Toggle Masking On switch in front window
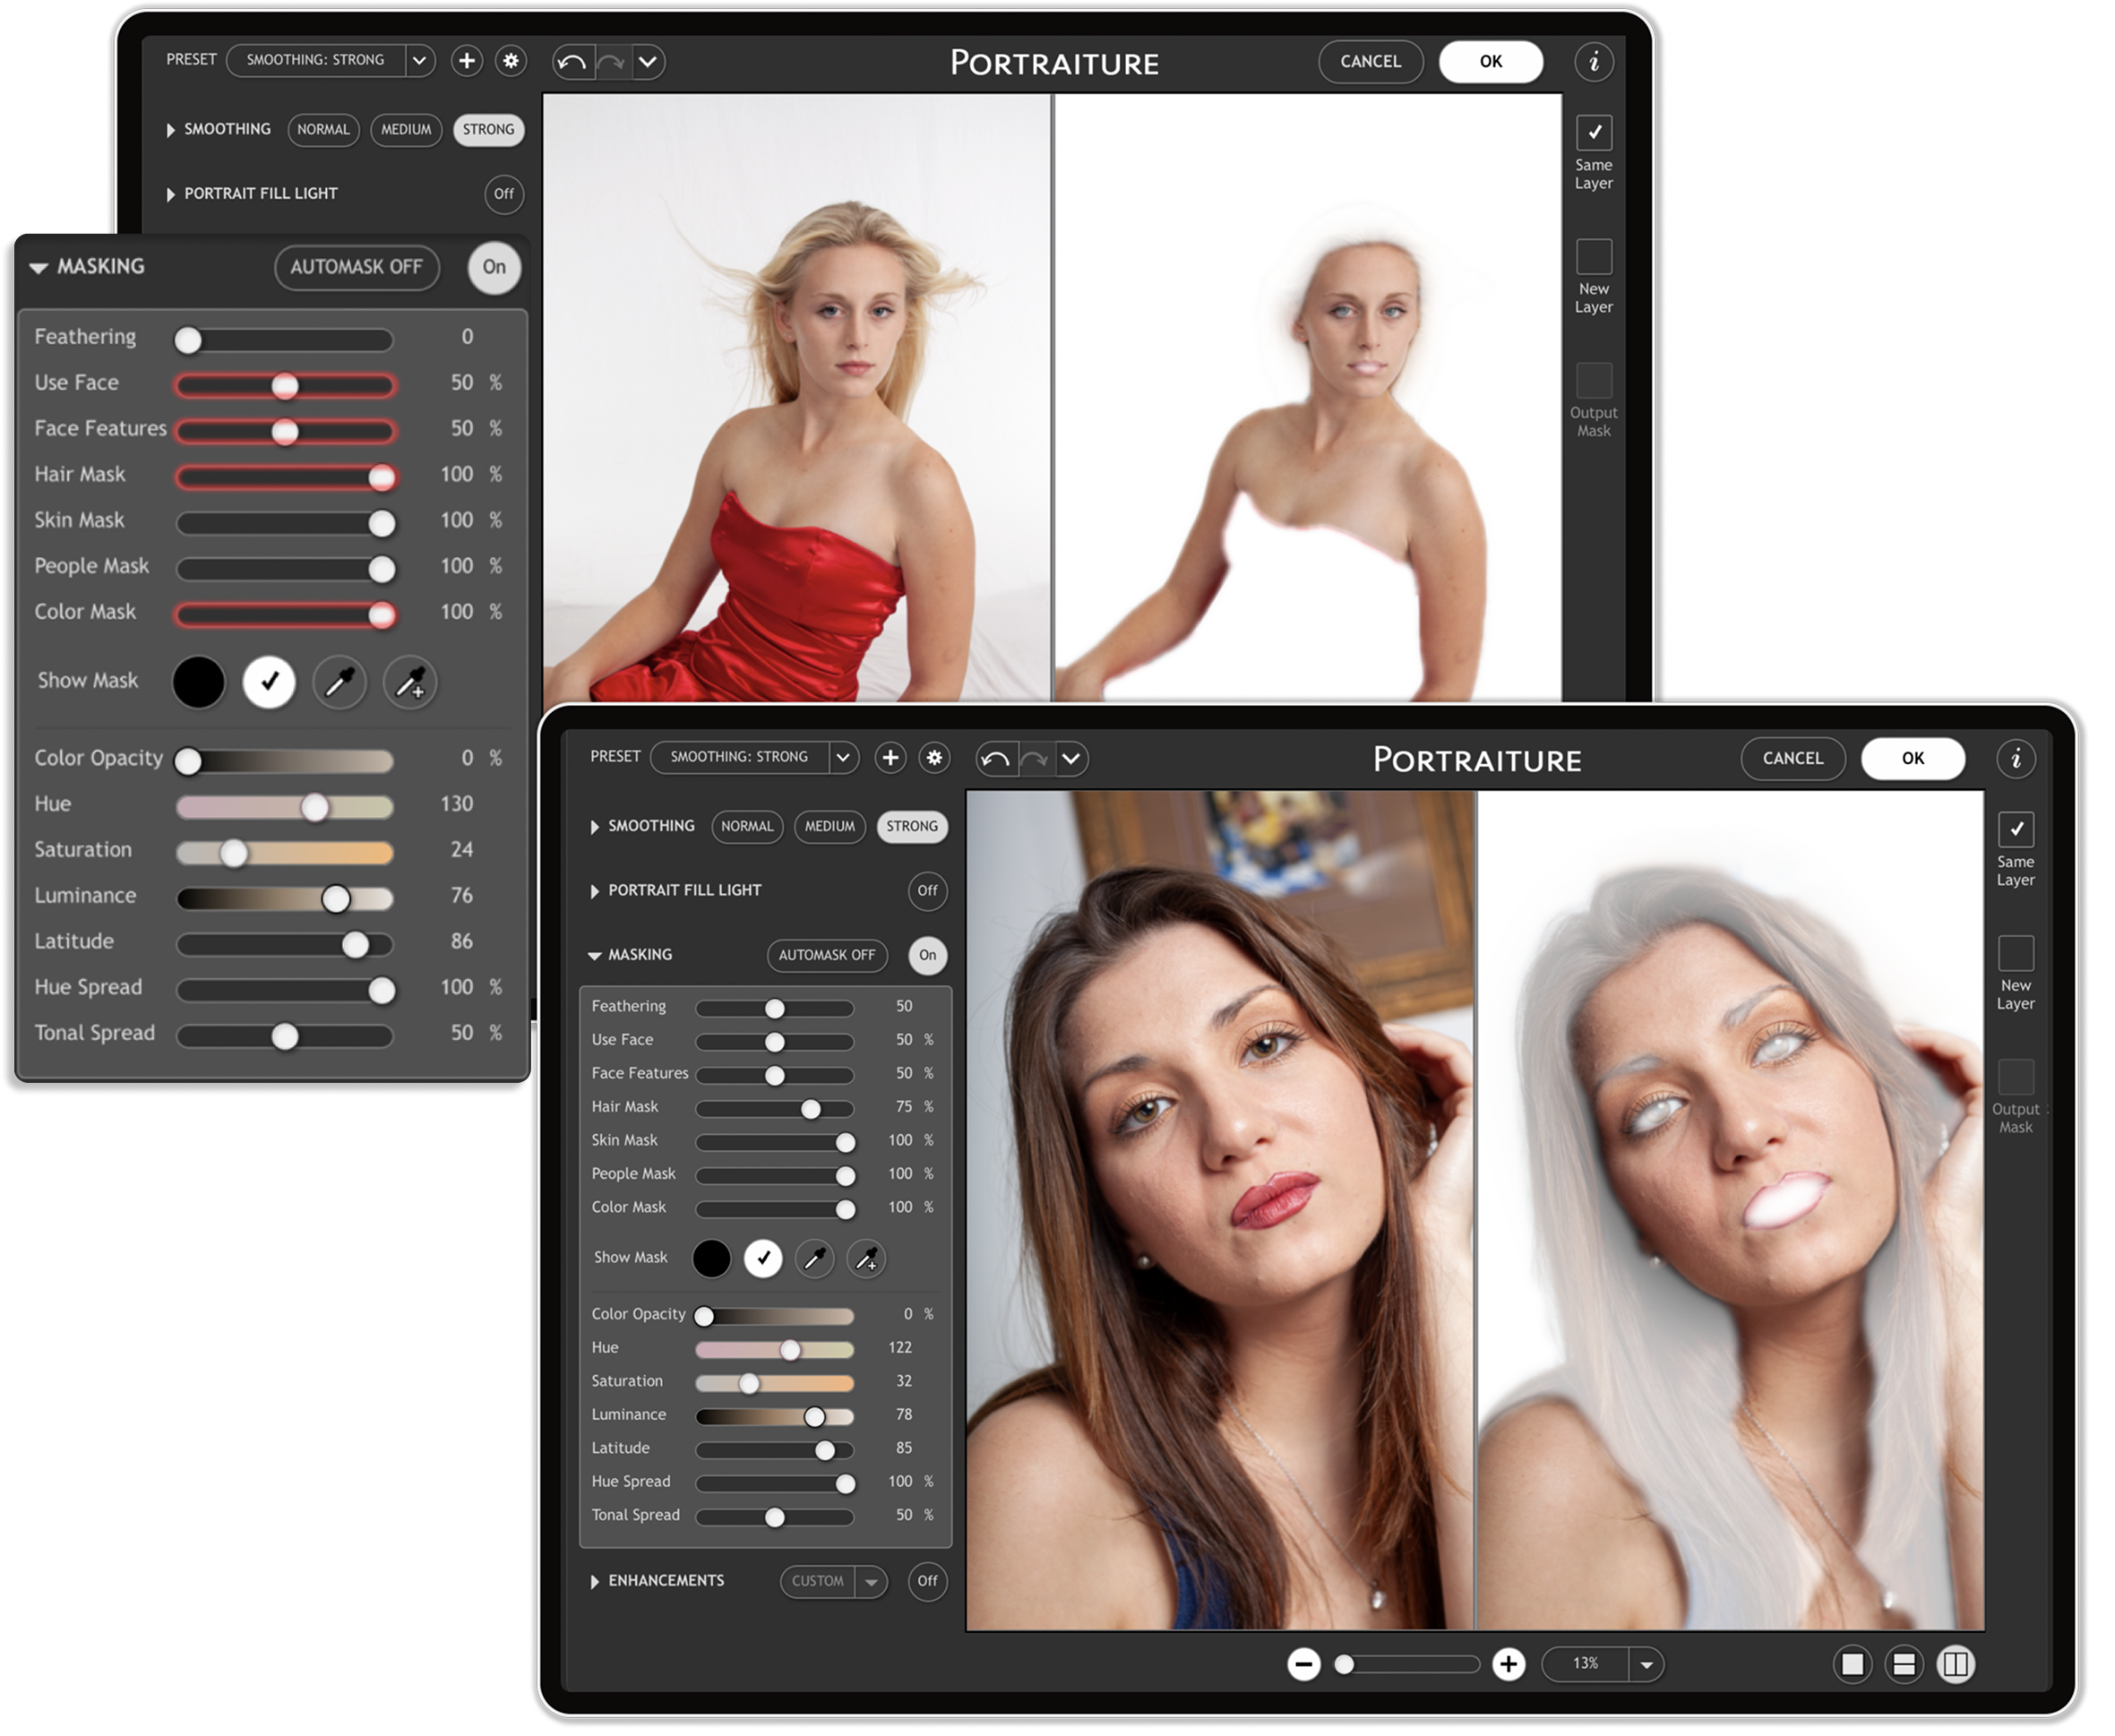 click(927, 955)
